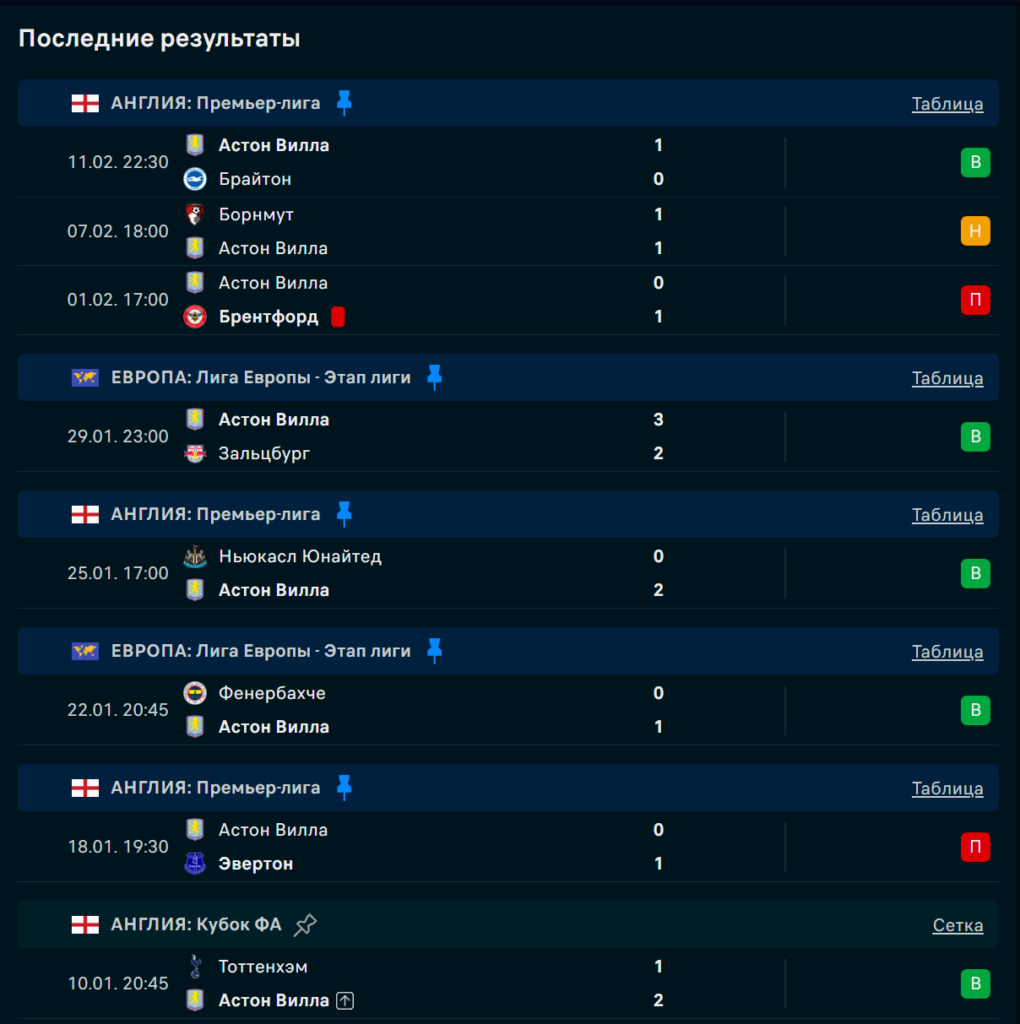
Task: Open the Астон Вилла vs Зальцбург match
Action: pyautogui.click(x=420, y=437)
